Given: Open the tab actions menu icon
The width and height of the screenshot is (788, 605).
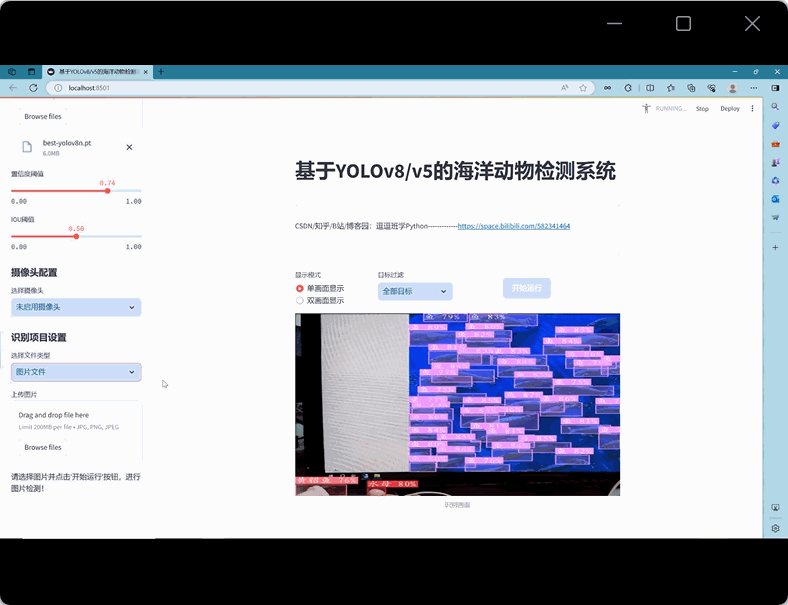Looking at the screenshot, I should coord(31,72).
